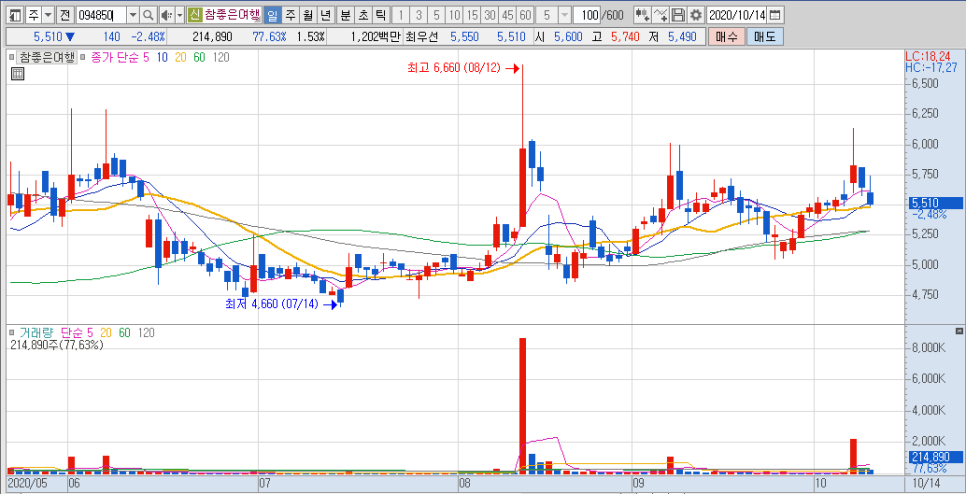The width and height of the screenshot is (966, 494).
Task: Click the 주 market type box
Action: [34, 15]
